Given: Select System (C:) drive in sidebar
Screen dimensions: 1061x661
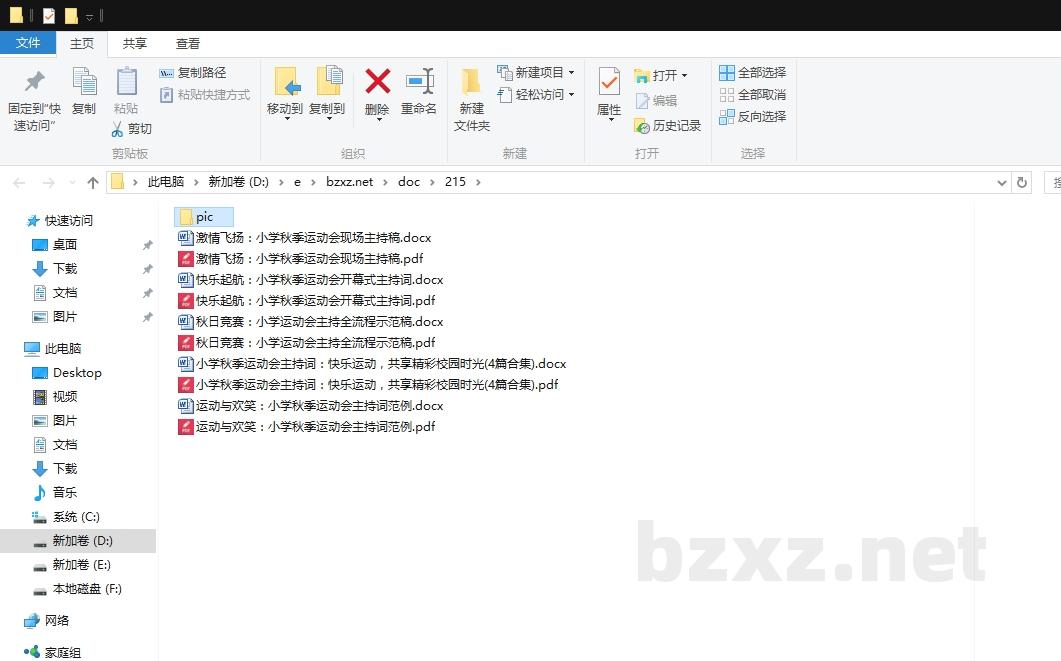Looking at the screenshot, I should click(x=76, y=517).
